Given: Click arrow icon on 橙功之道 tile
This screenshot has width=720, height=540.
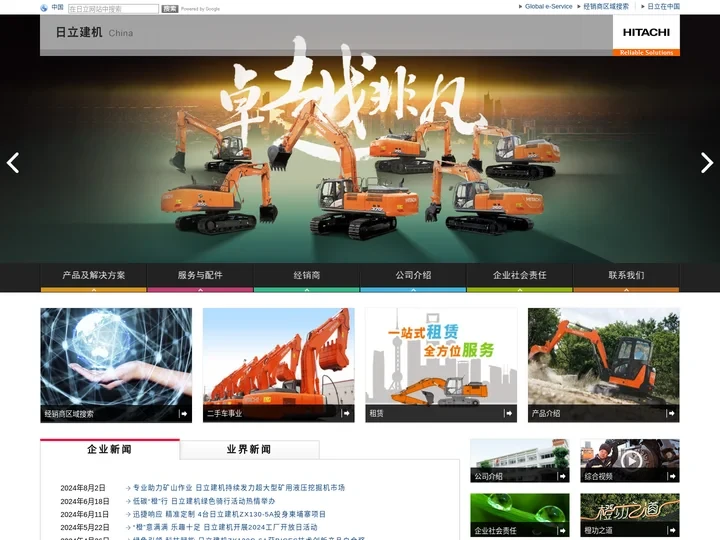Looking at the screenshot, I should pyautogui.click(x=672, y=530).
